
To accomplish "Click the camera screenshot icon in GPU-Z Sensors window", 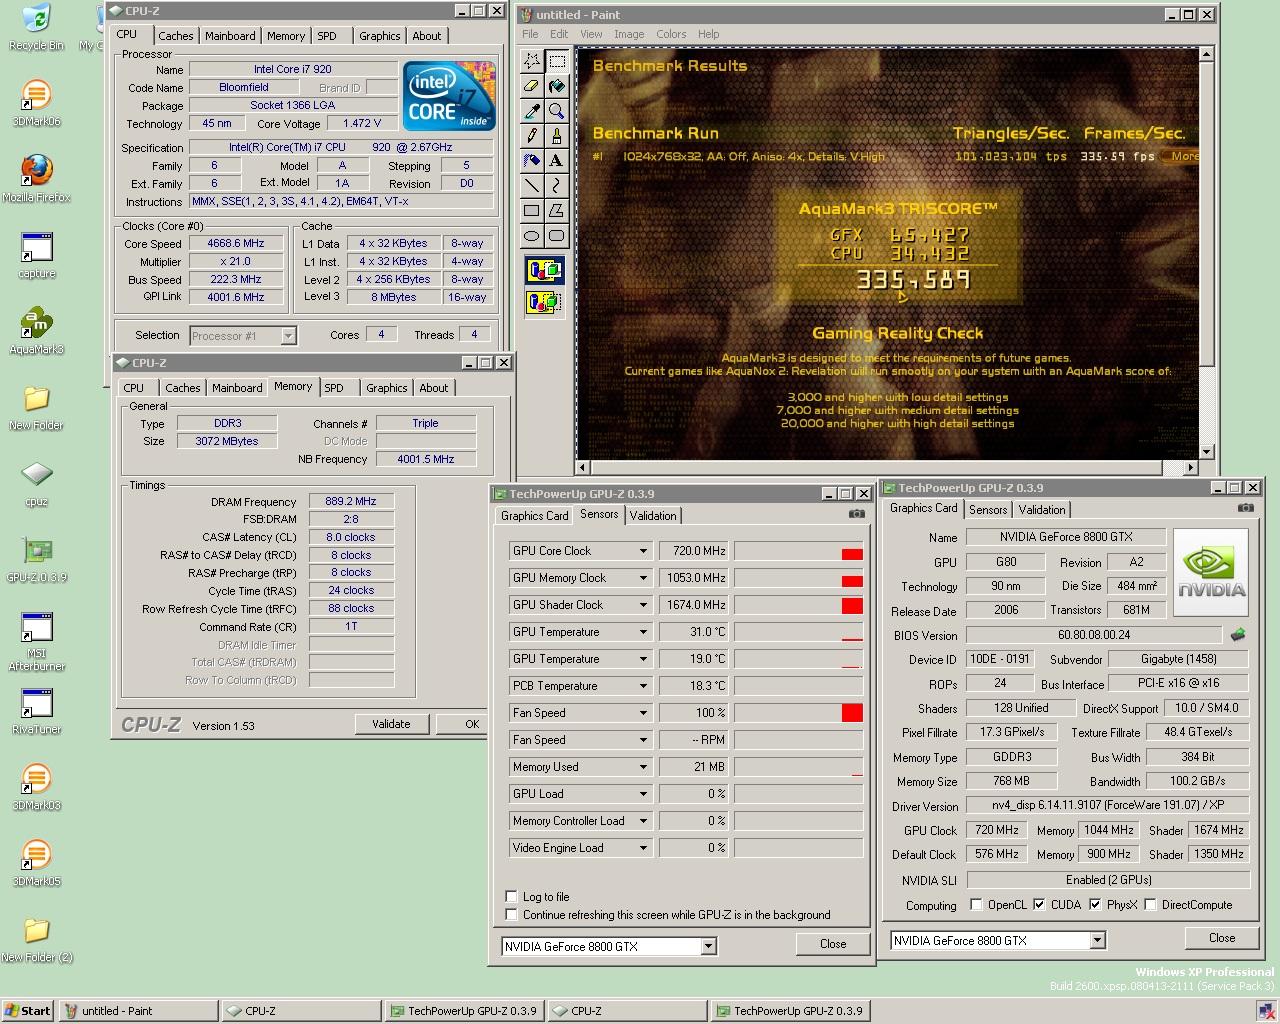I will [857, 514].
